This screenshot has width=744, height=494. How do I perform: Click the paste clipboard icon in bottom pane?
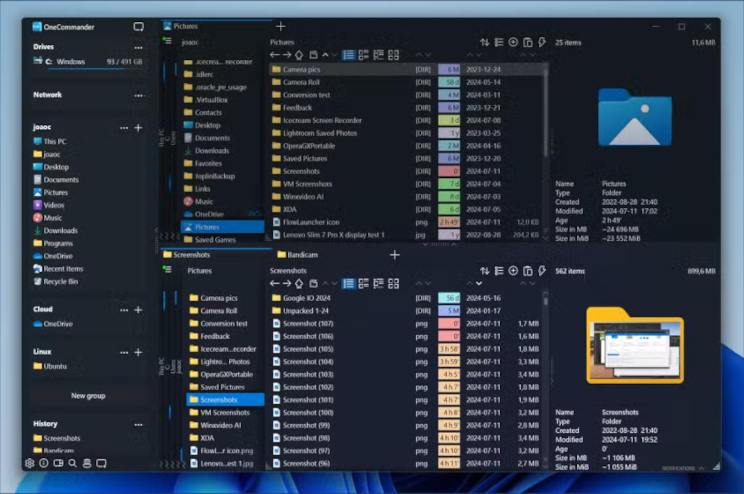[x=527, y=270]
